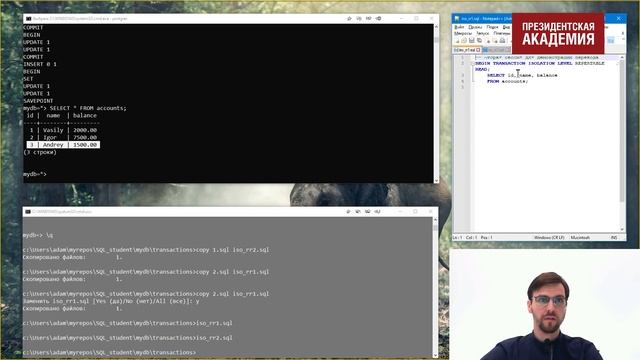
Task: Click the scroll-down arrow of the upper psql window
Action: point(436,180)
